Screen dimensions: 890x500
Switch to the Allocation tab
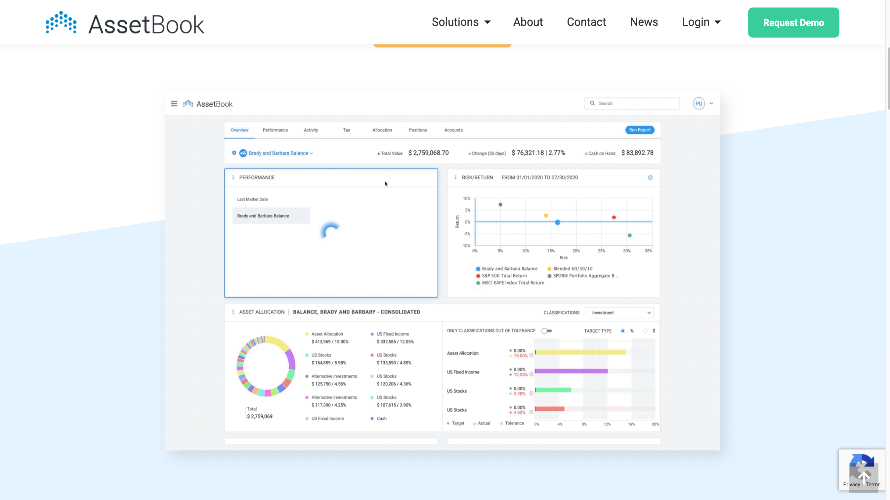[382, 130]
